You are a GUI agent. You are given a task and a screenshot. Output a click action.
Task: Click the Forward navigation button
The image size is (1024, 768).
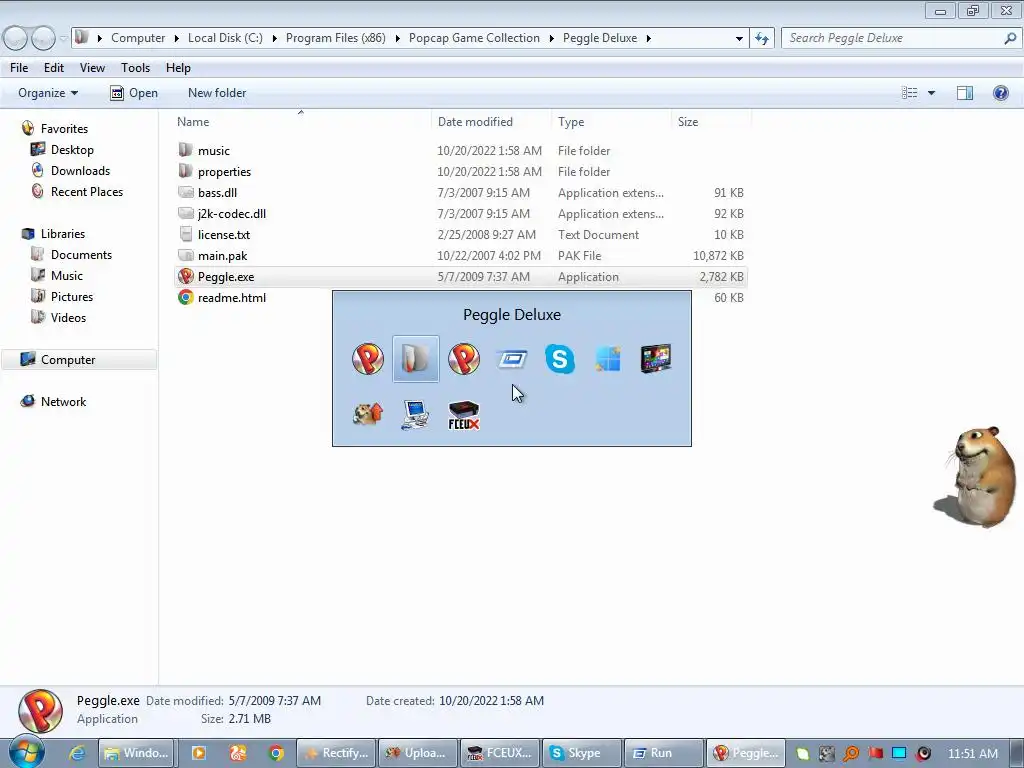pyautogui.click(x=43, y=38)
